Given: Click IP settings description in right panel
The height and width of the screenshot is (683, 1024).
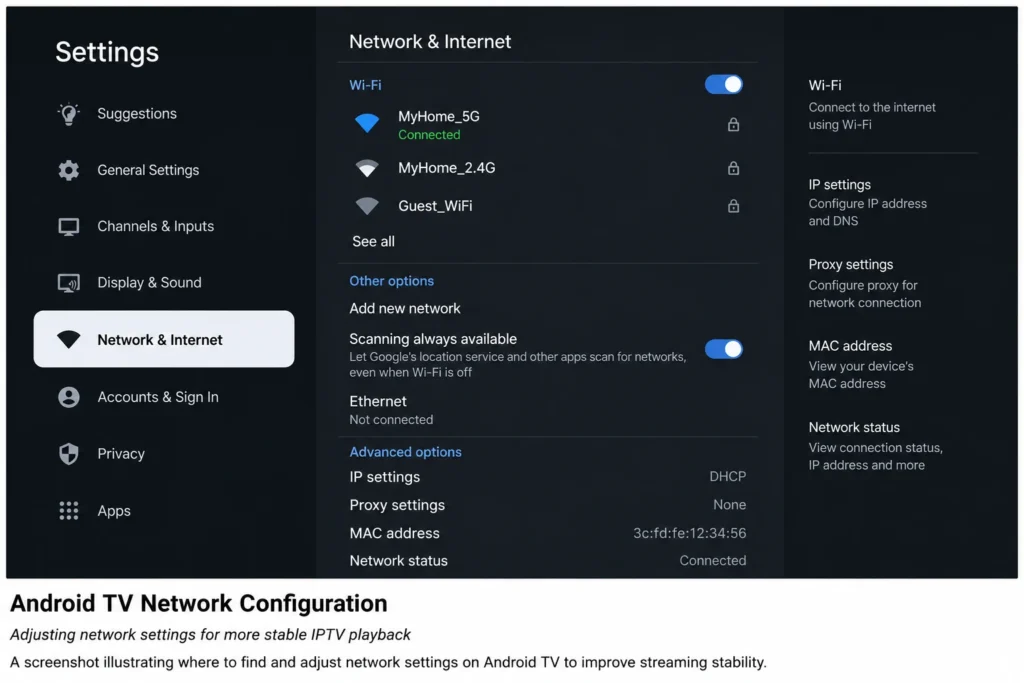Looking at the screenshot, I should point(867,212).
